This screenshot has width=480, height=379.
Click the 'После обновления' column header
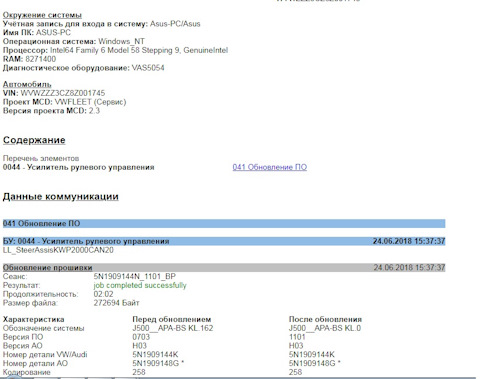click(325, 319)
